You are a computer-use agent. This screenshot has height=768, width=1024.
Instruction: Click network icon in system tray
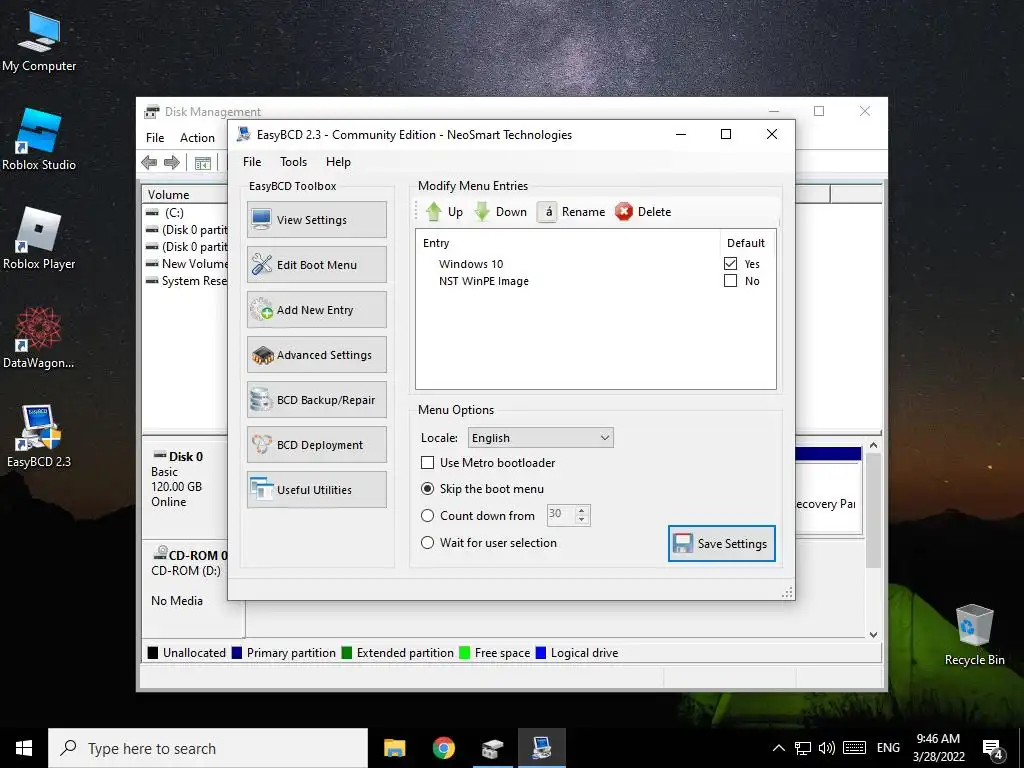click(803, 748)
